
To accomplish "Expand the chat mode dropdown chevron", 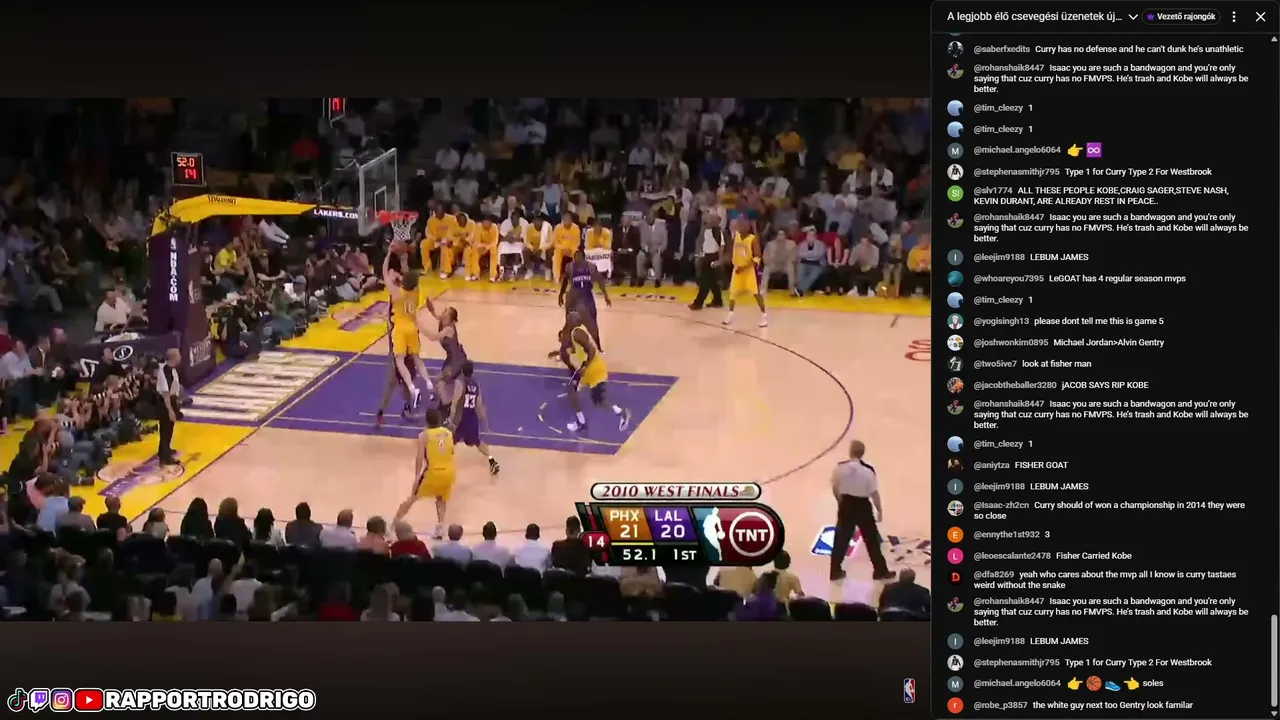I will coord(1133,17).
